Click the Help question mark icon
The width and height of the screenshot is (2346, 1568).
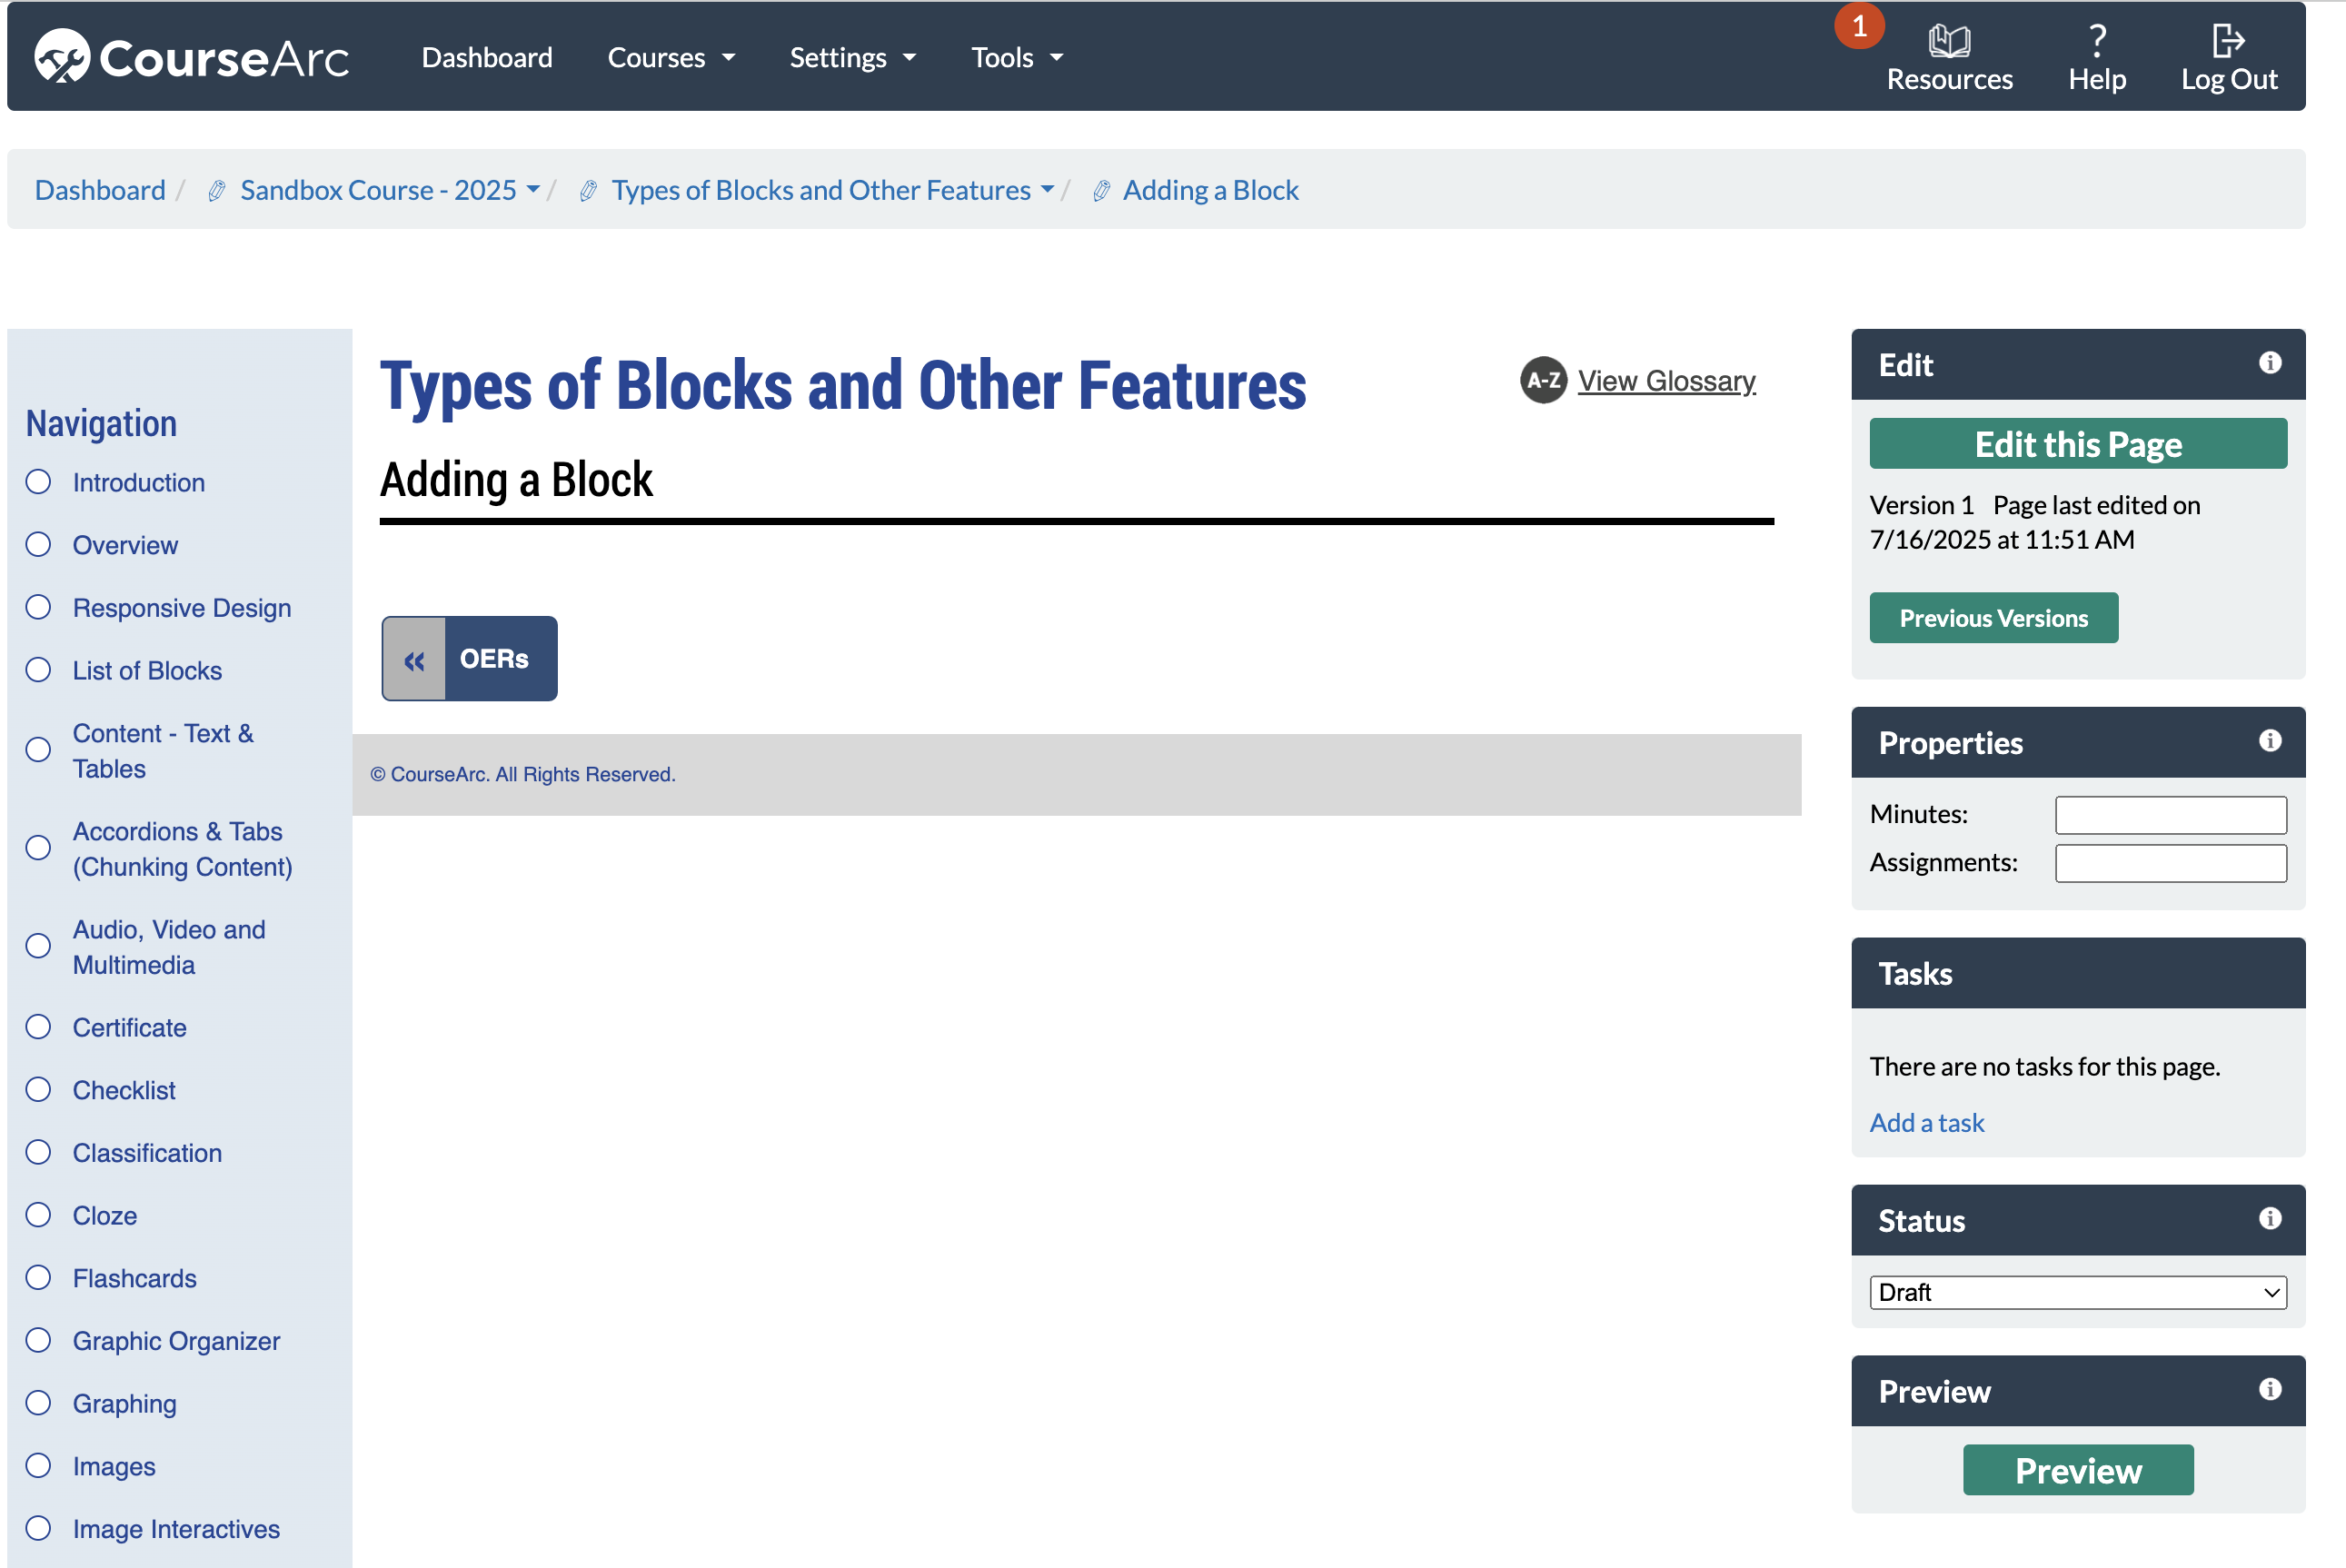coord(2097,41)
